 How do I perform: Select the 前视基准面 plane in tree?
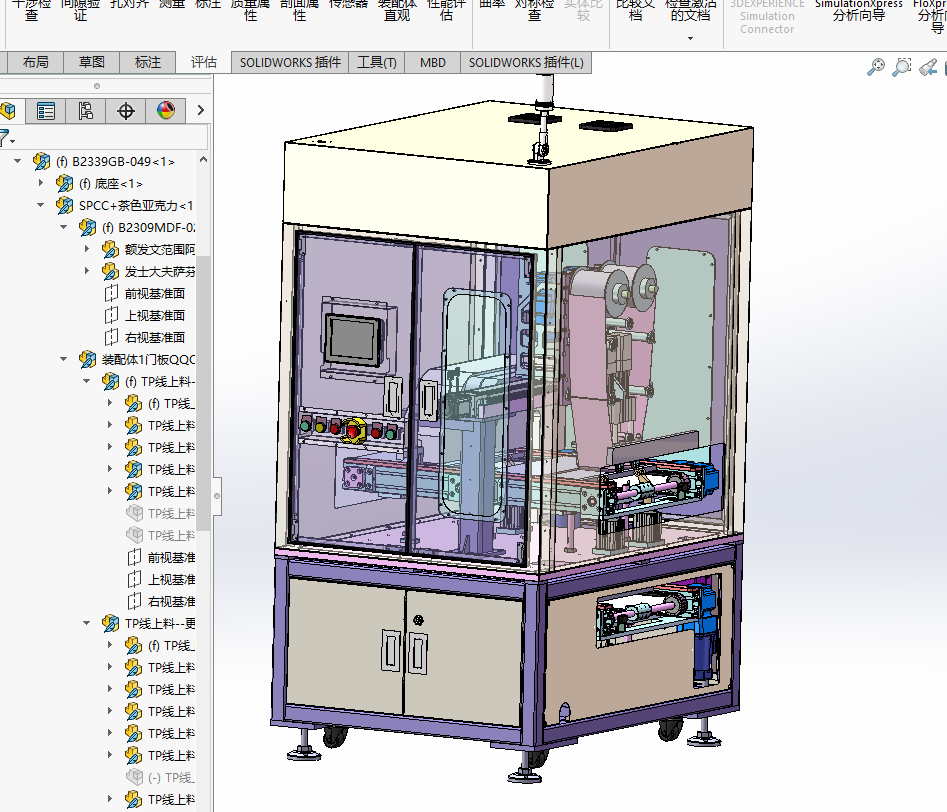pyautogui.click(x=154, y=293)
